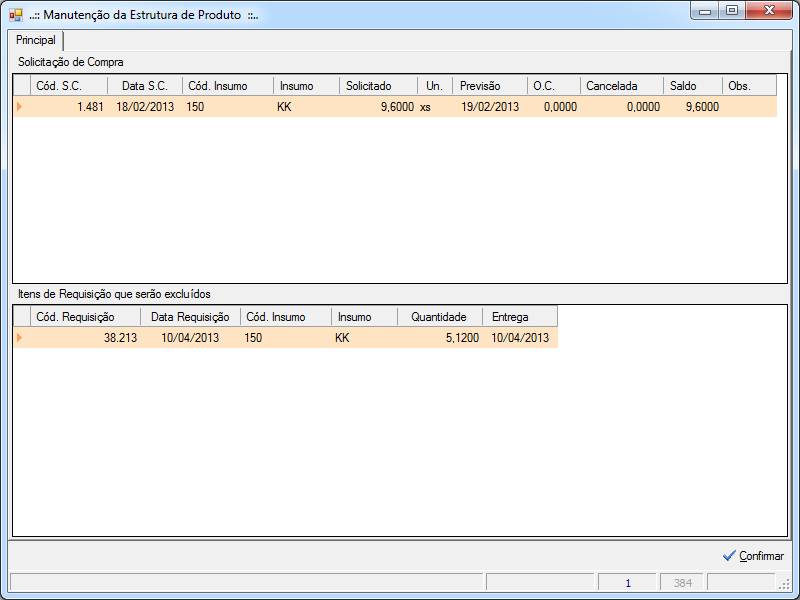
Task: Click the Data S.C. column header
Action: click(x=145, y=86)
